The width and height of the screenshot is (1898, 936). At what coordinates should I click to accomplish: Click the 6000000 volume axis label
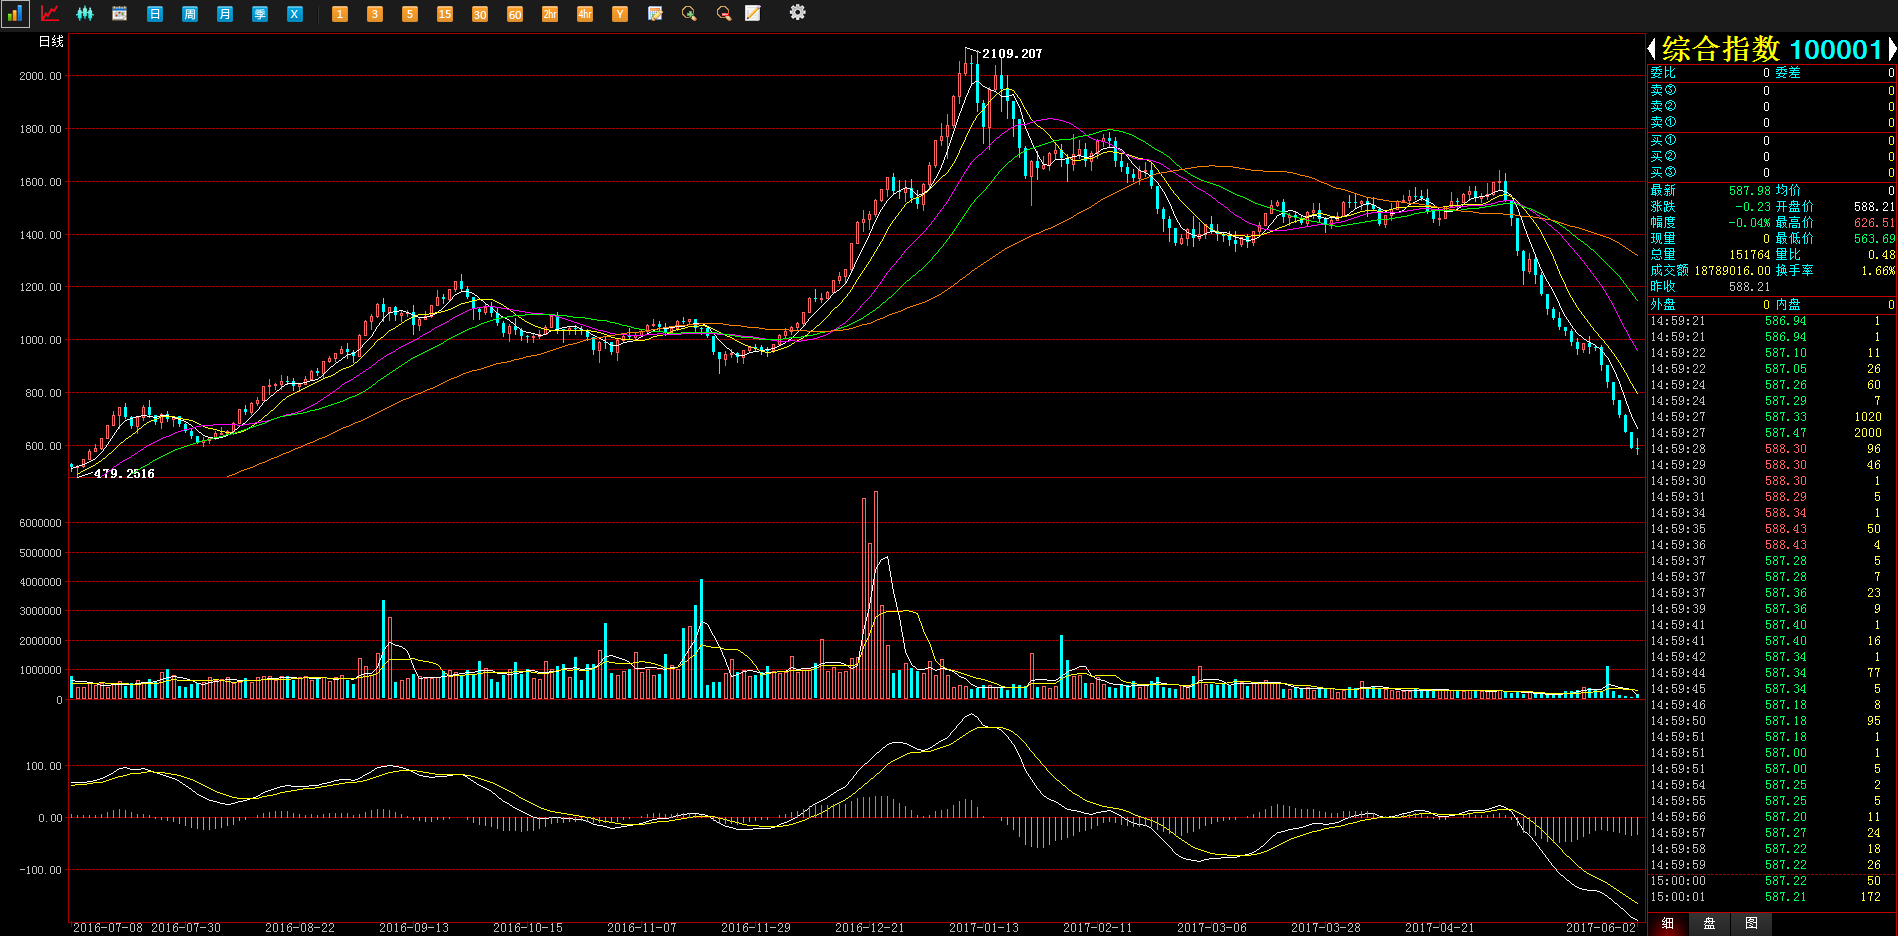tap(40, 523)
